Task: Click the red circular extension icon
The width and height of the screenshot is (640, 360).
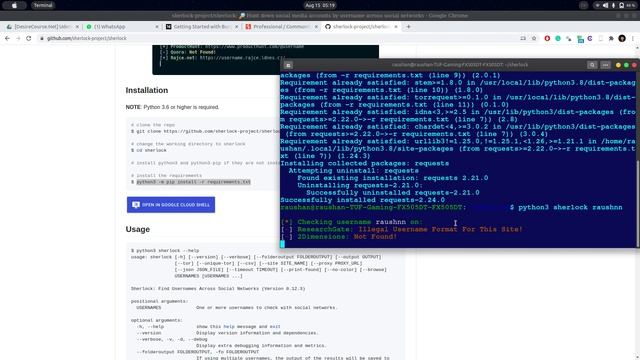Action: (x=547, y=38)
